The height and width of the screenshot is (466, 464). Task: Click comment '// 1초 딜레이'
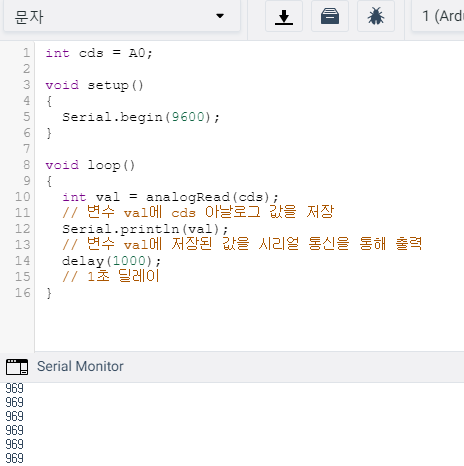click(111, 276)
